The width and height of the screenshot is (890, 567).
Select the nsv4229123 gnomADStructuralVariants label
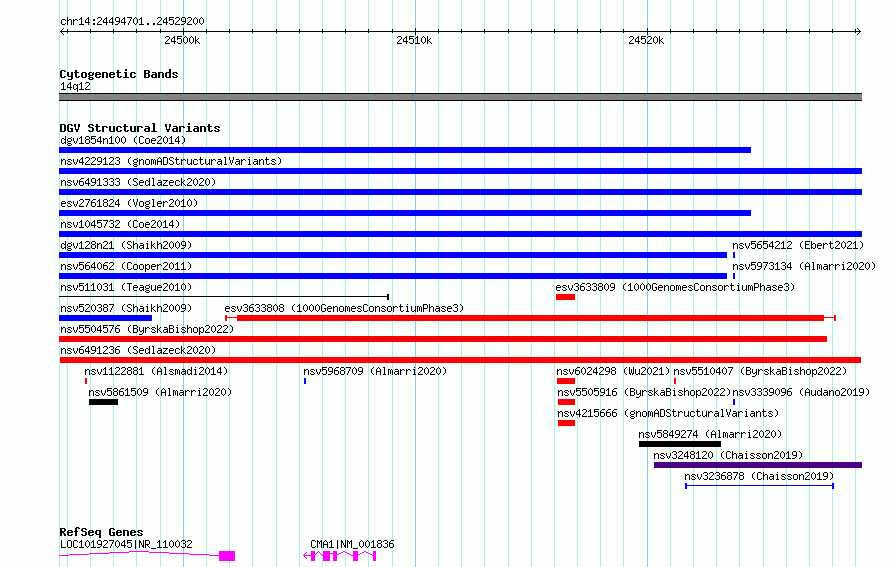pos(171,161)
